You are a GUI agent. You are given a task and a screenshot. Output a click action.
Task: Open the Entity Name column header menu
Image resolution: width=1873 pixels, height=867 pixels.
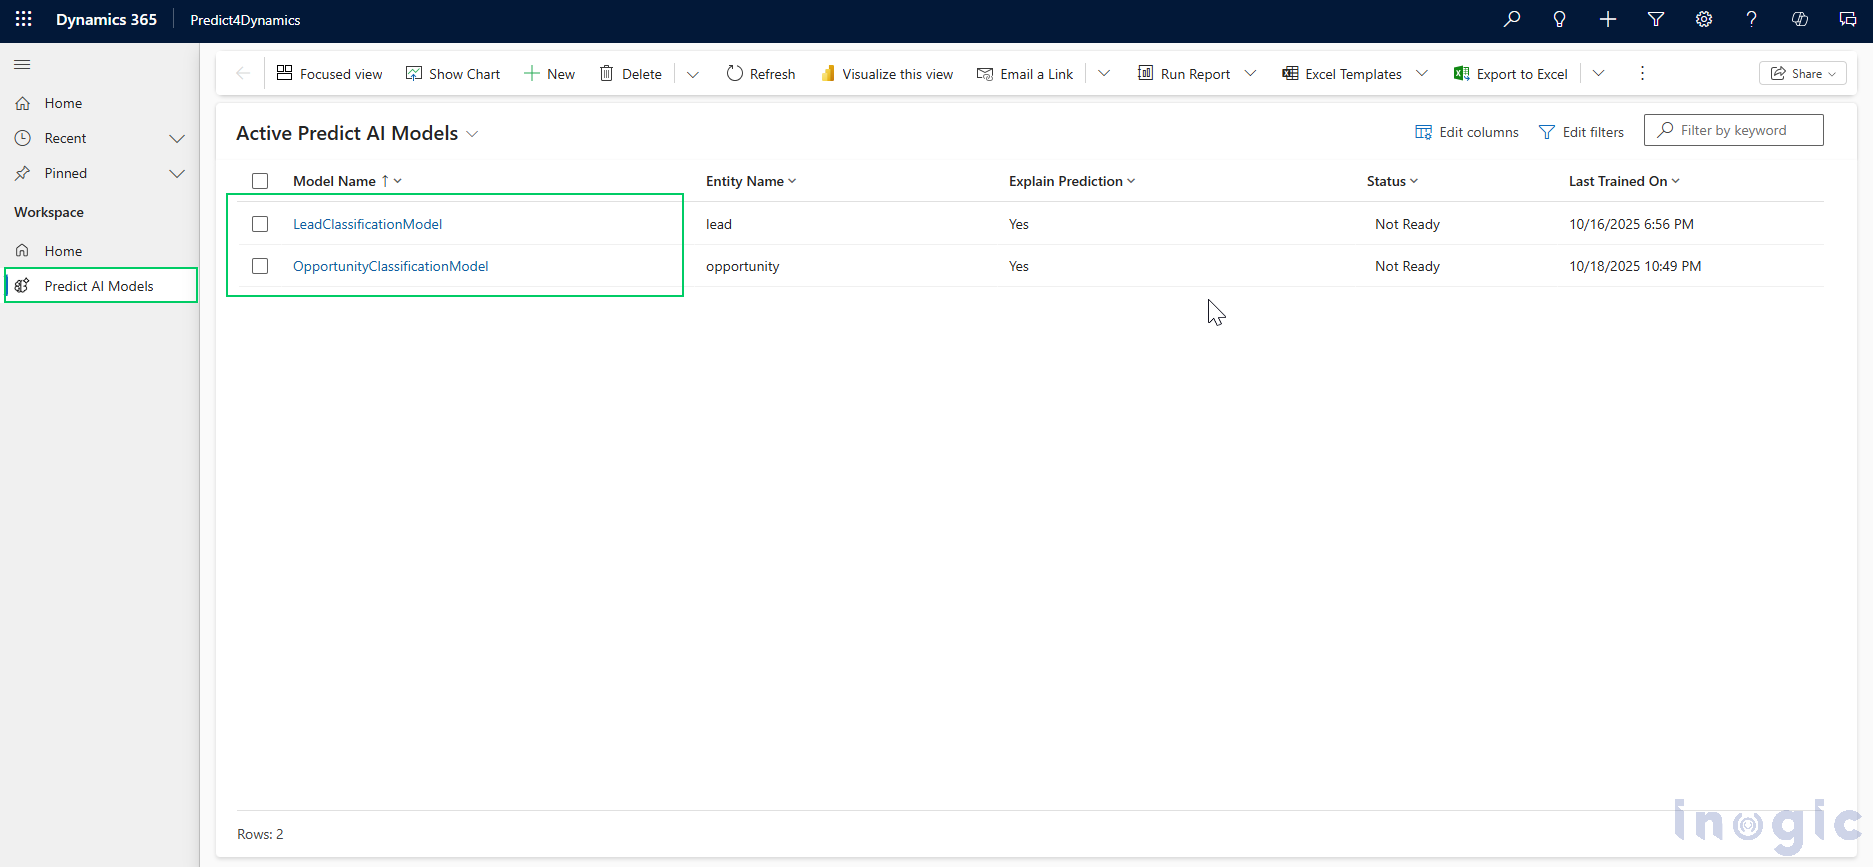pyautogui.click(x=751, y=181)
